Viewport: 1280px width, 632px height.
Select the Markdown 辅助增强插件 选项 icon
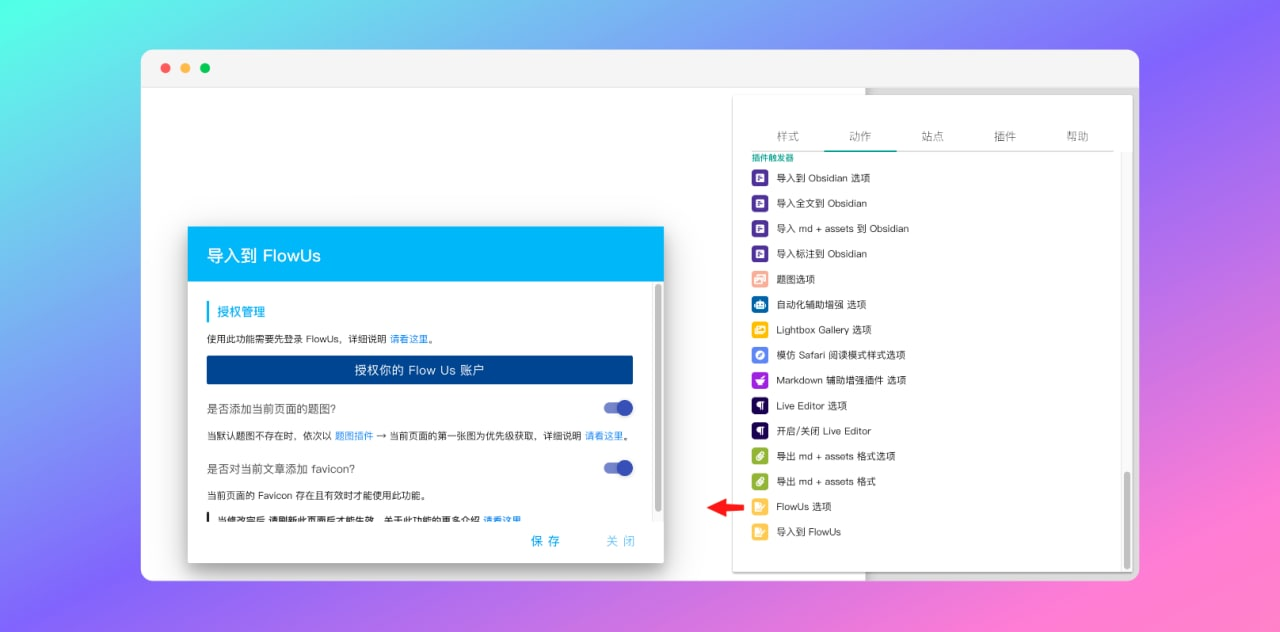[x=760, y=380]
